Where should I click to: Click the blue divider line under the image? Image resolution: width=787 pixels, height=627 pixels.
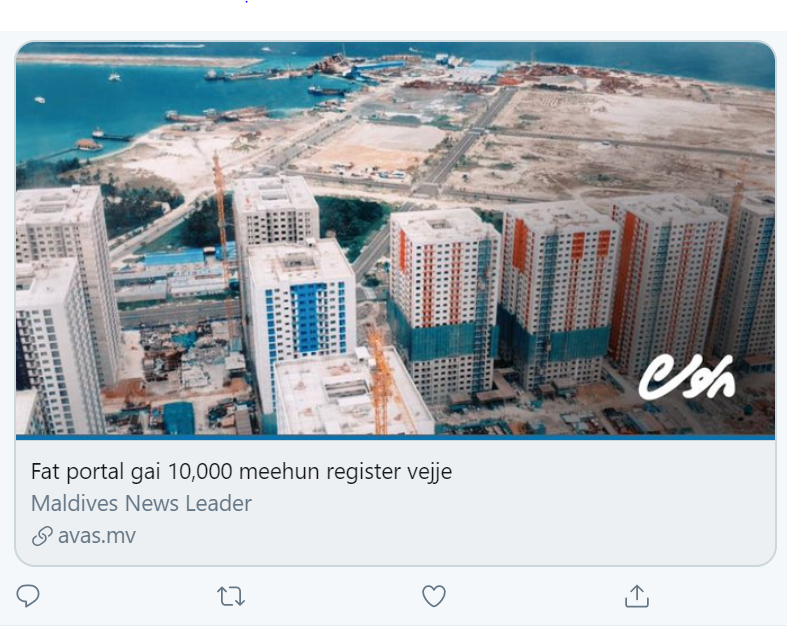click(x=396, y=437)
